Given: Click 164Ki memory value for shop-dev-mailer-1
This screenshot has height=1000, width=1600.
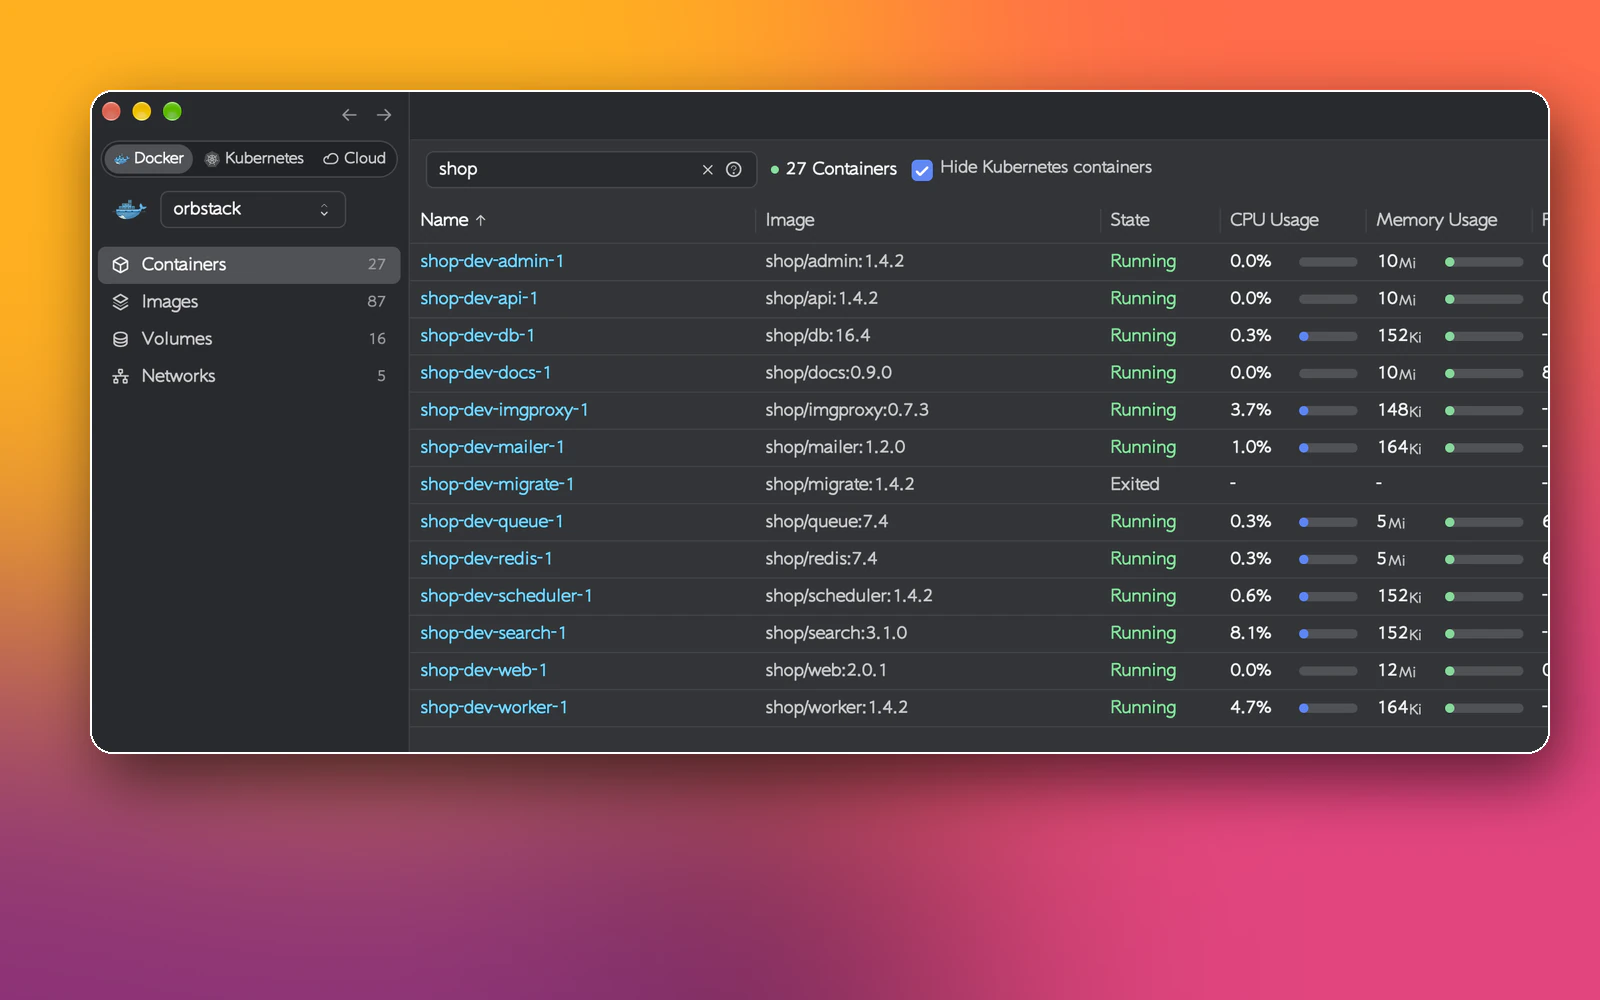Looking at the screenshot, I should 1399,447.
